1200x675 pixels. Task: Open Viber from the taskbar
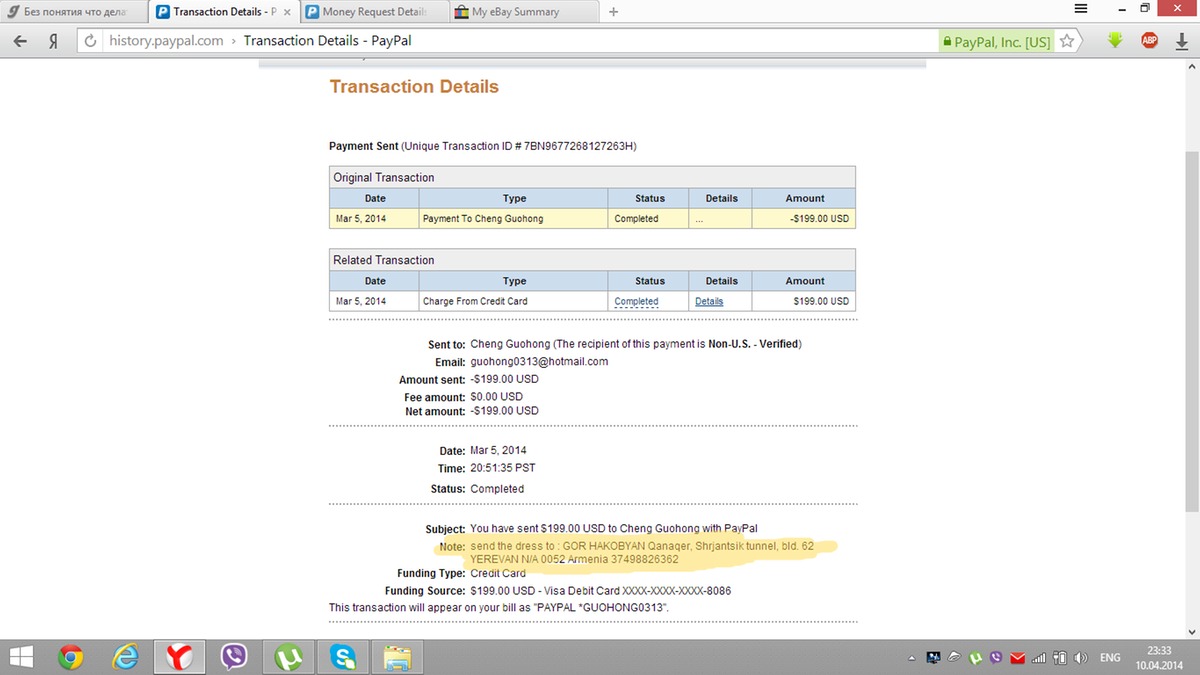click(235, 657)
